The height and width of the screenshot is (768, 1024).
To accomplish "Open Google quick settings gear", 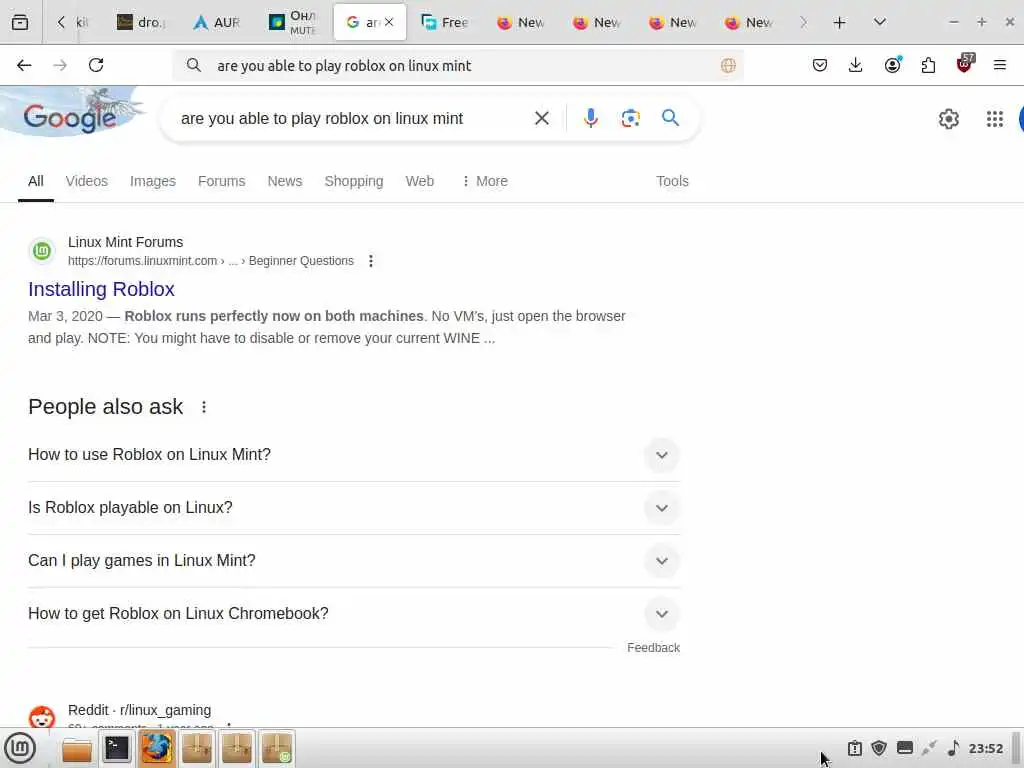I will pos(948,119).
